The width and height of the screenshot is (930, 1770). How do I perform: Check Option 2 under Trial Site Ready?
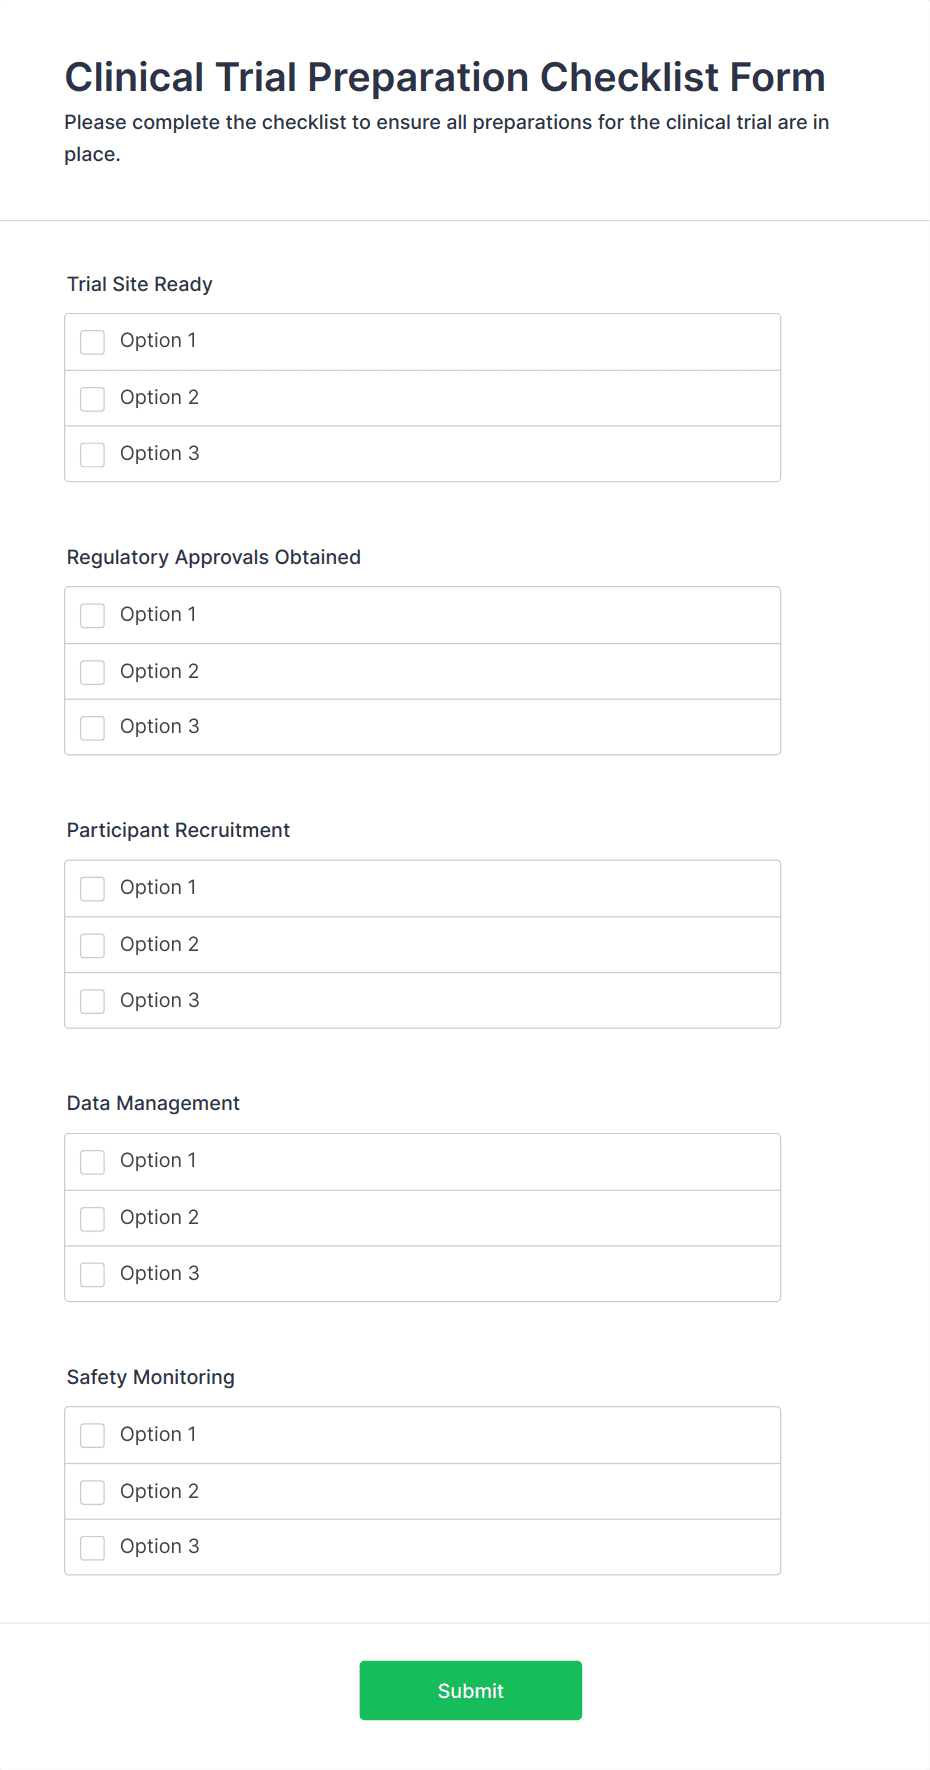tap(92, 398)
